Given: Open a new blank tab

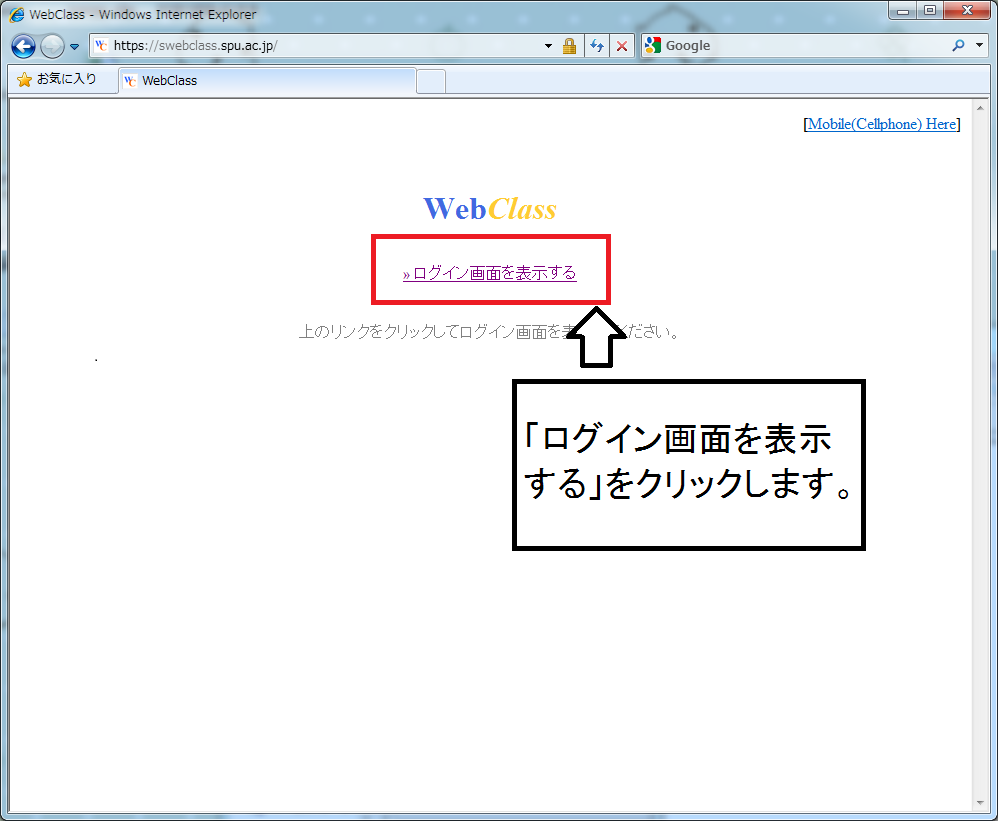Looking at the screenshot, I should 431,81.
